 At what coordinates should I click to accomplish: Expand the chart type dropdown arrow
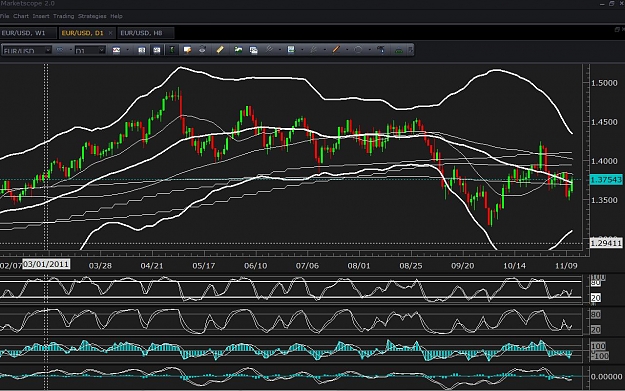(127, 50)
